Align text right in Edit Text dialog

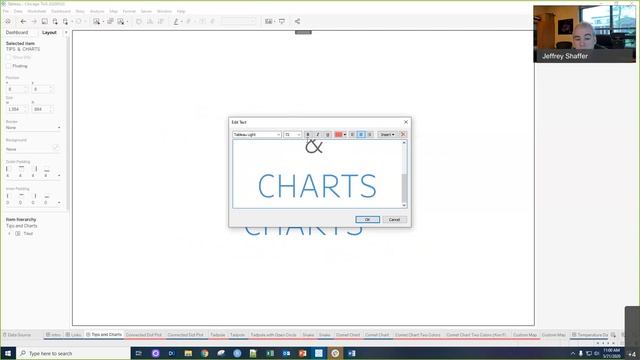pos(370,134)
